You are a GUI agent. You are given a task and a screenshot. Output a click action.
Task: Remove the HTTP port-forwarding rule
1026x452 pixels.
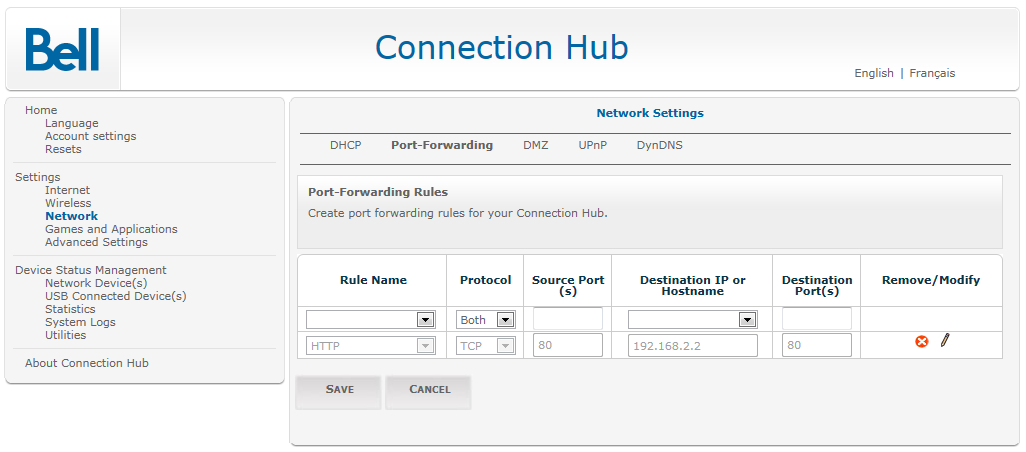tap(921, 341)
